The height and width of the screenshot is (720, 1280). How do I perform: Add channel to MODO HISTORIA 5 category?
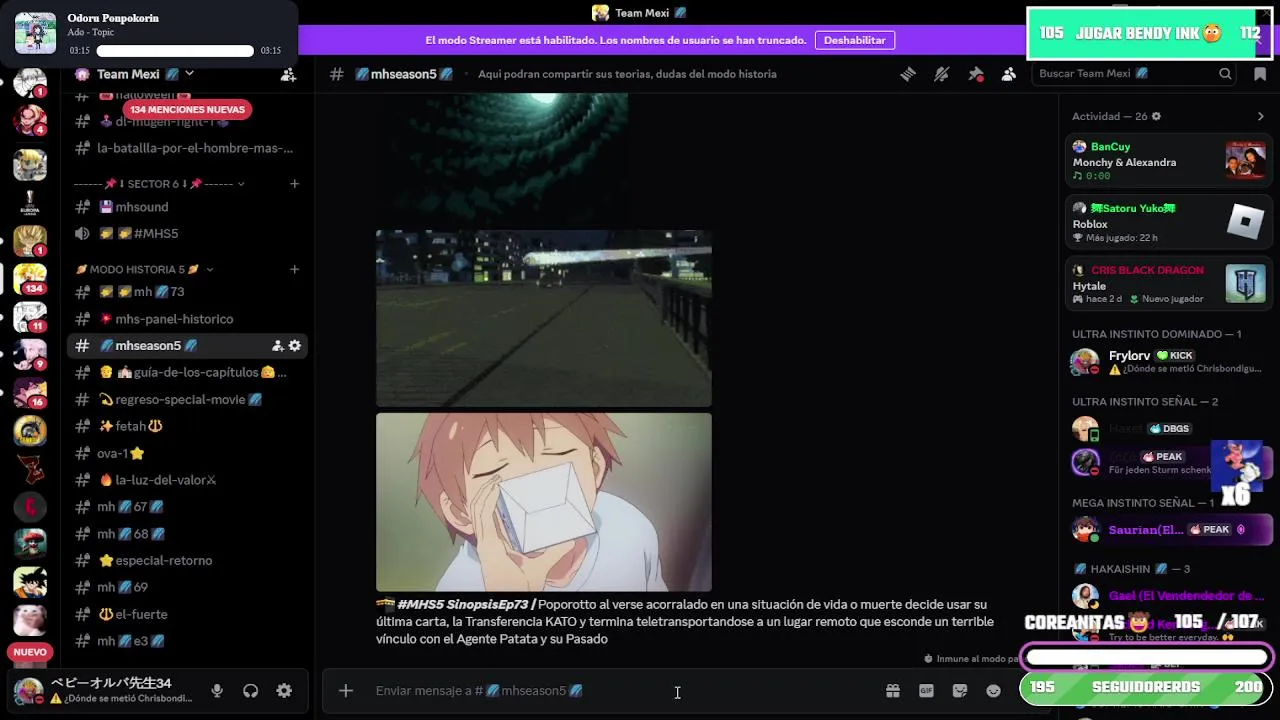coord(294,269)
